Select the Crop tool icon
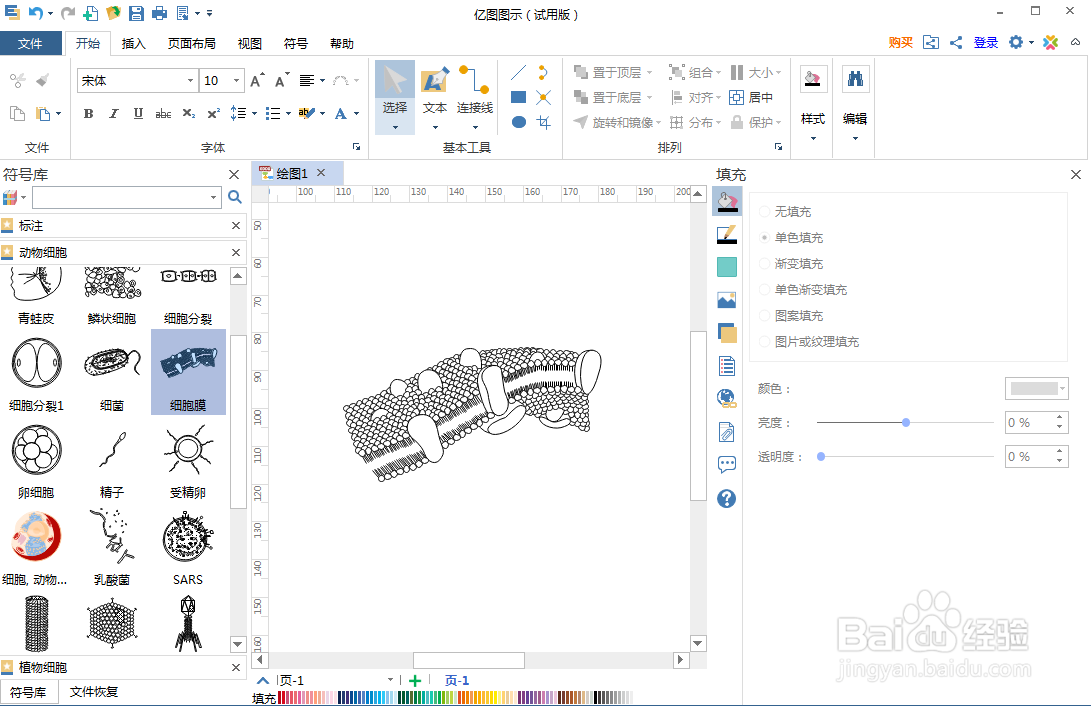 point(544,122)
